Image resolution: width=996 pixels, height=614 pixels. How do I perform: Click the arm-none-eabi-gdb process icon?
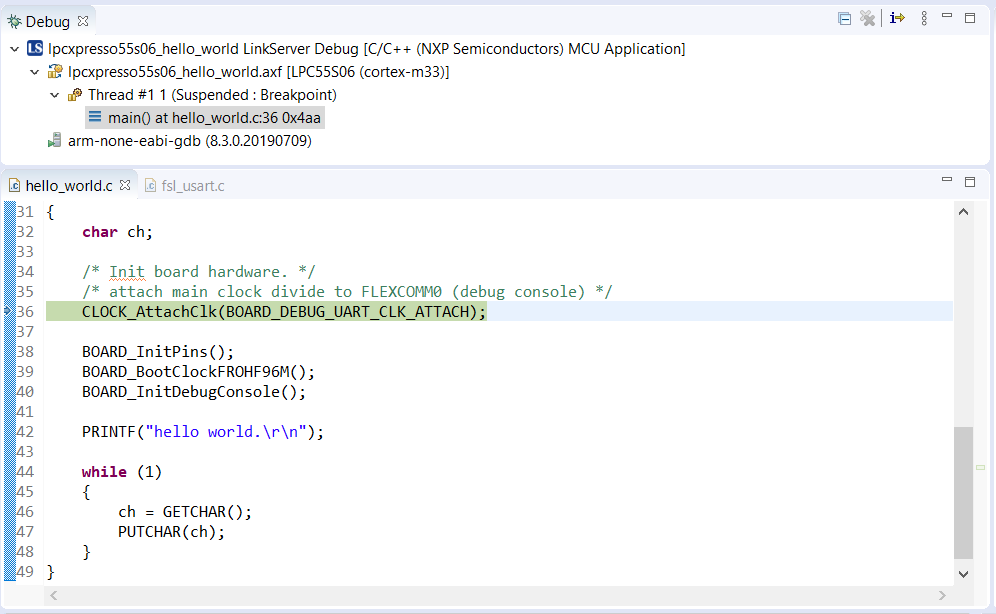55,141
